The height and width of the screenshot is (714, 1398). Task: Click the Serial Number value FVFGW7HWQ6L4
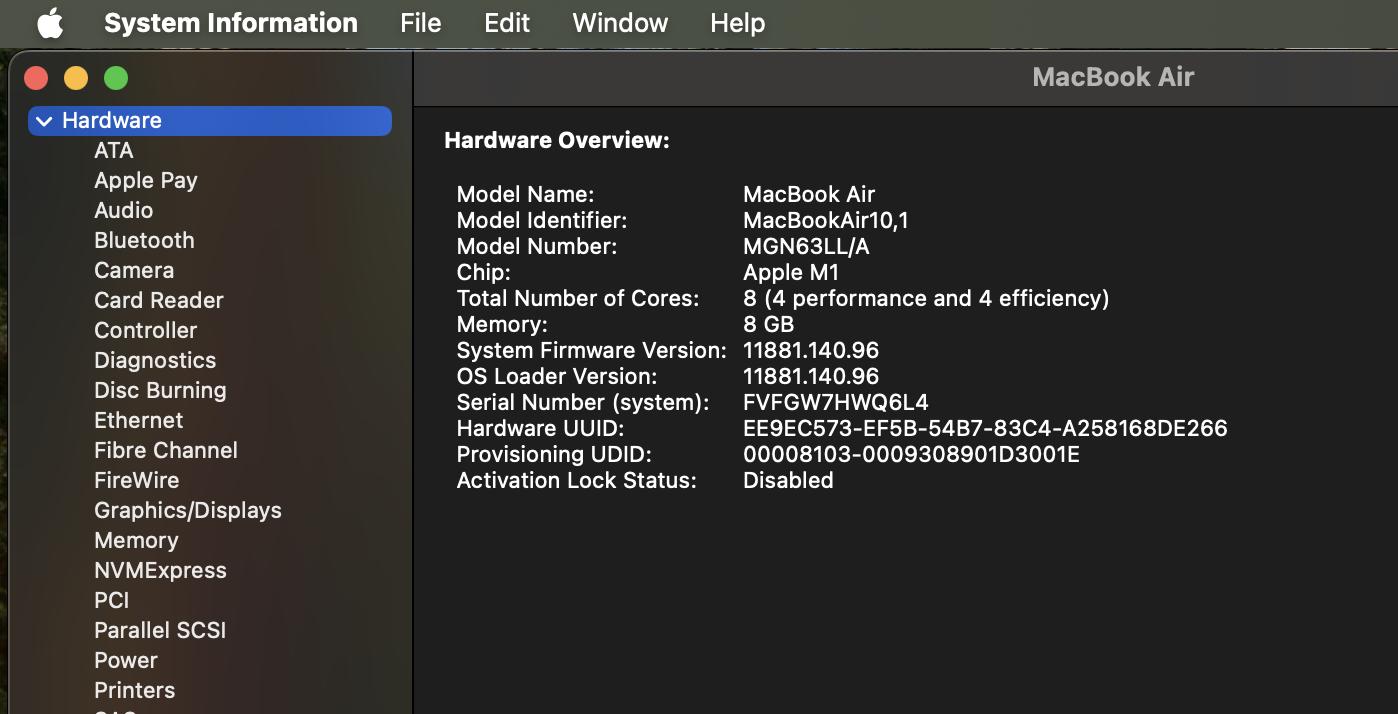[x=835, y=402]
